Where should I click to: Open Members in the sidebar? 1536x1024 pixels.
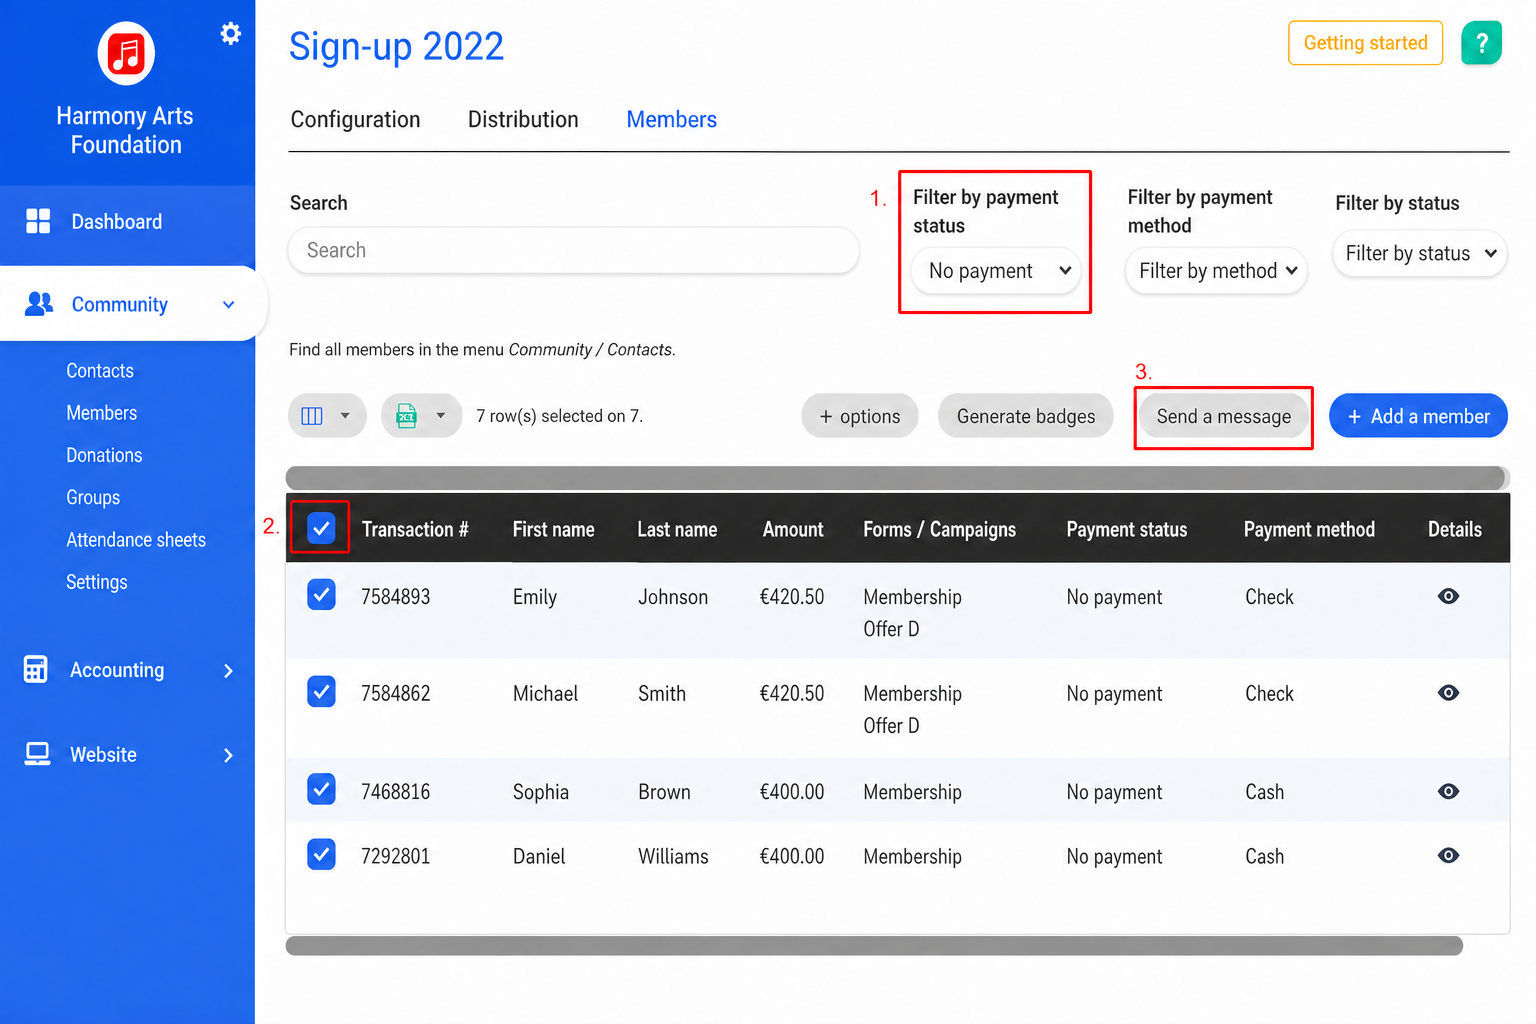[x=102, y=413]
